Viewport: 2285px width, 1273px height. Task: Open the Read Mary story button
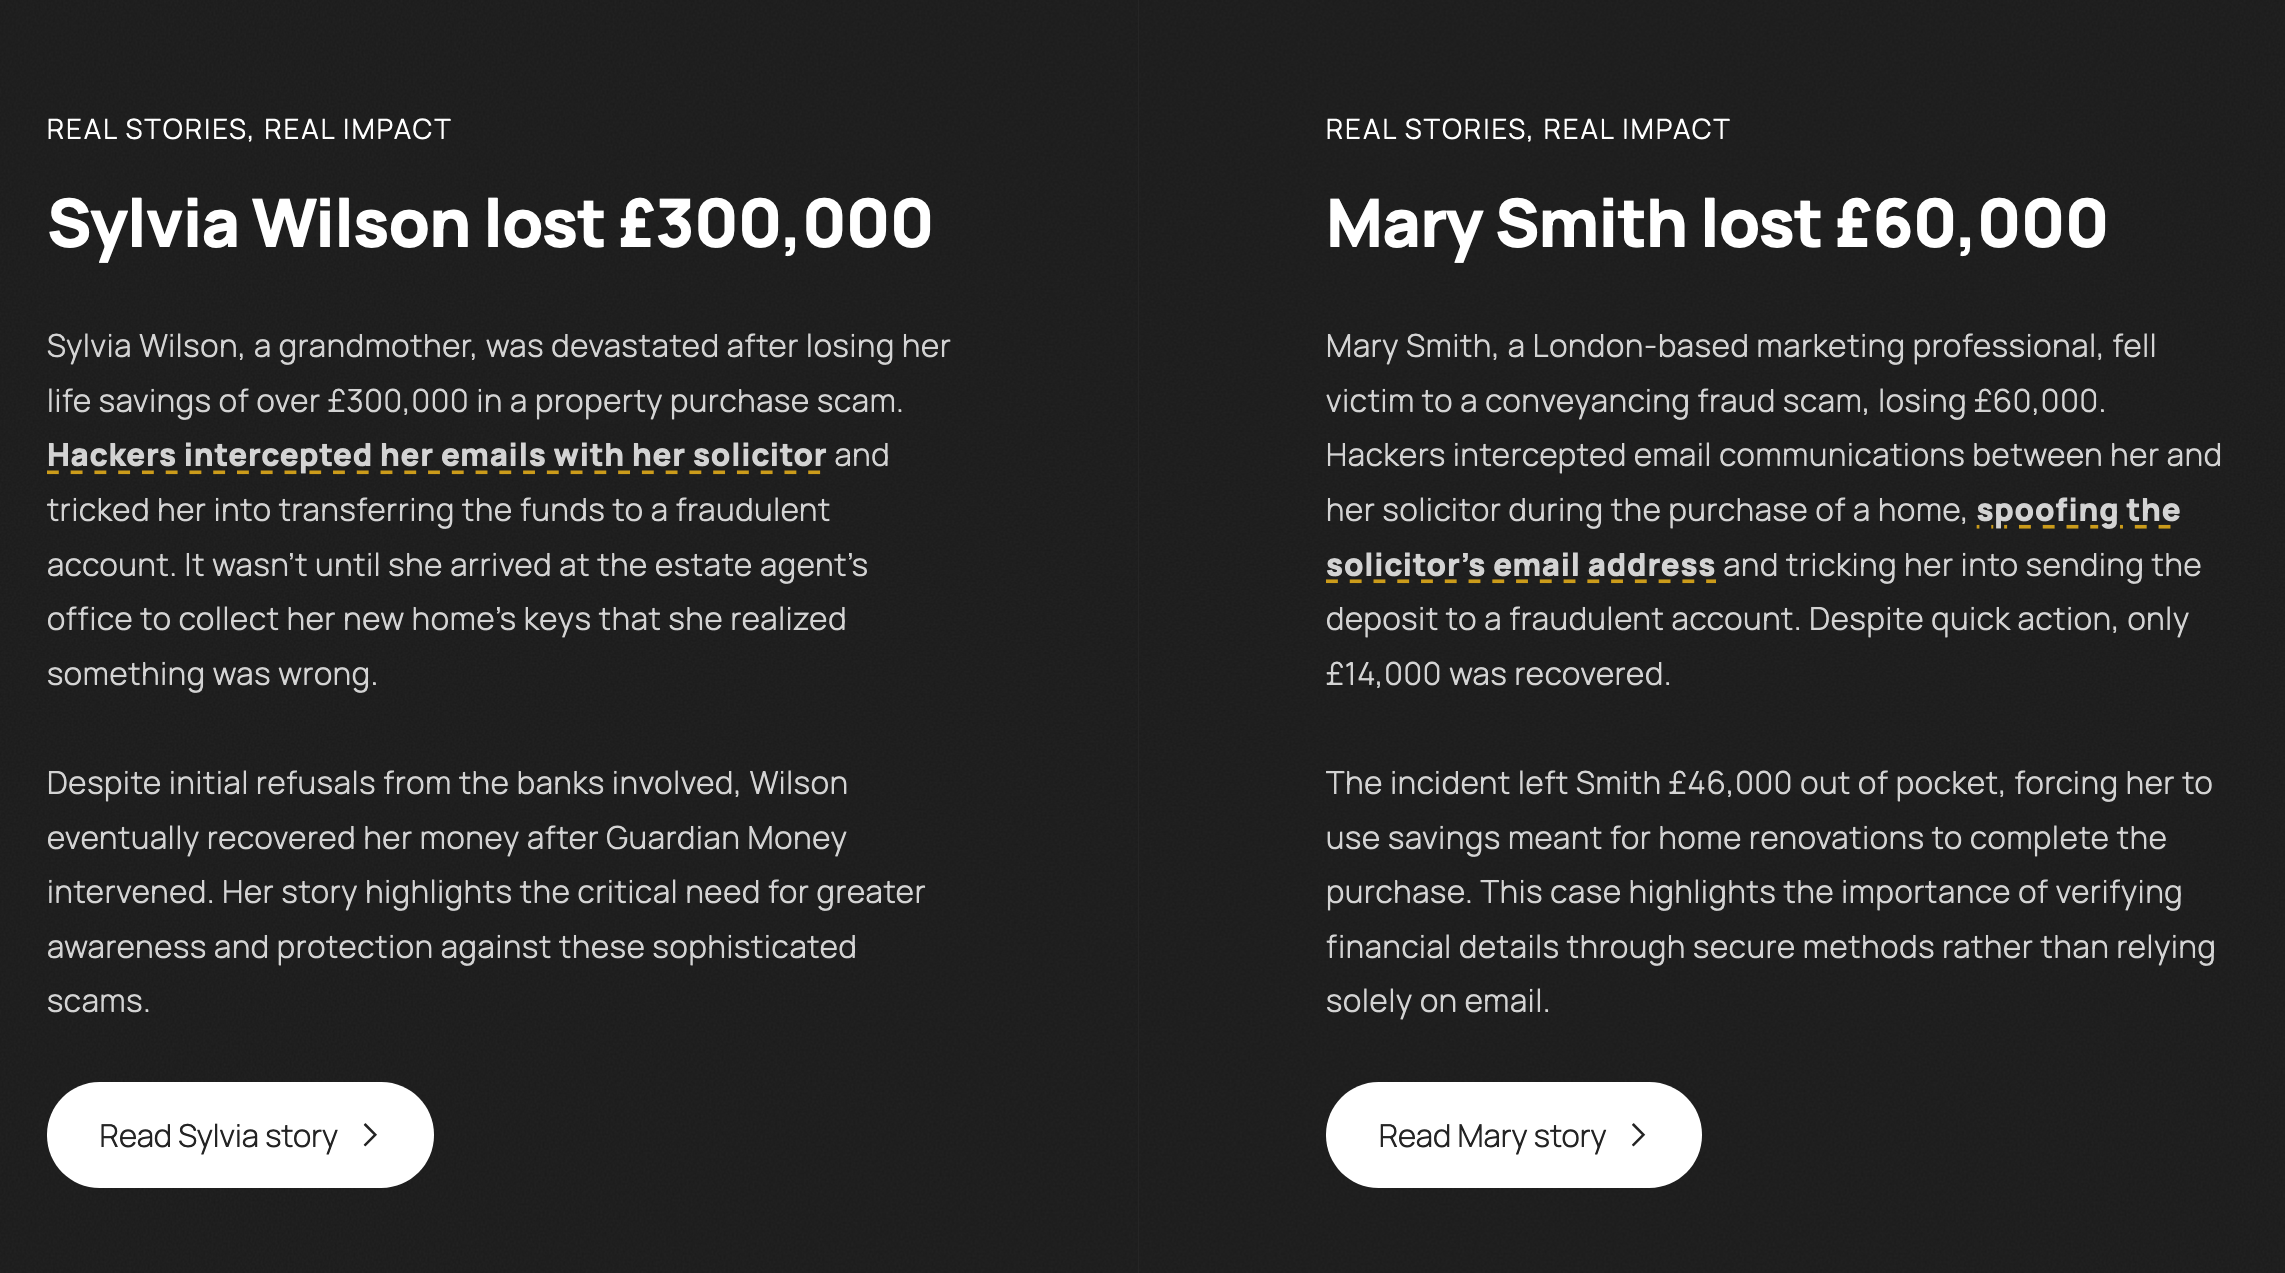point(1513,1135)
